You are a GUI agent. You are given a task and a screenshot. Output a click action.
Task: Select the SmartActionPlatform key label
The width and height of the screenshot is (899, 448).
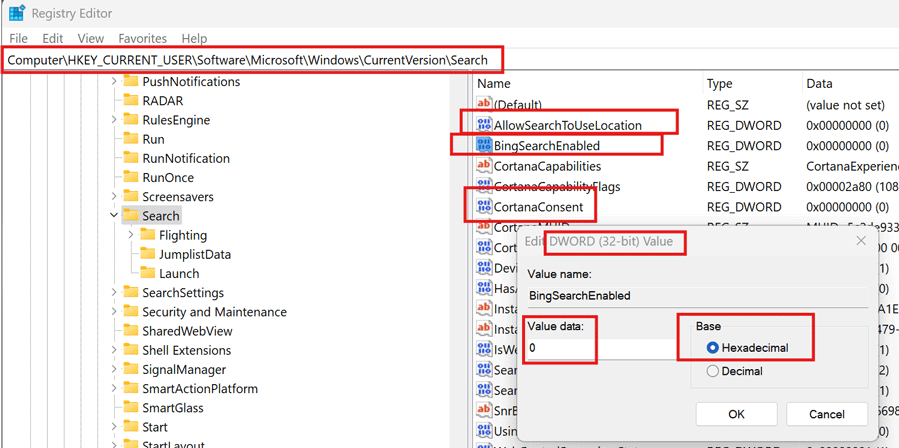click(x=200, y=388)
